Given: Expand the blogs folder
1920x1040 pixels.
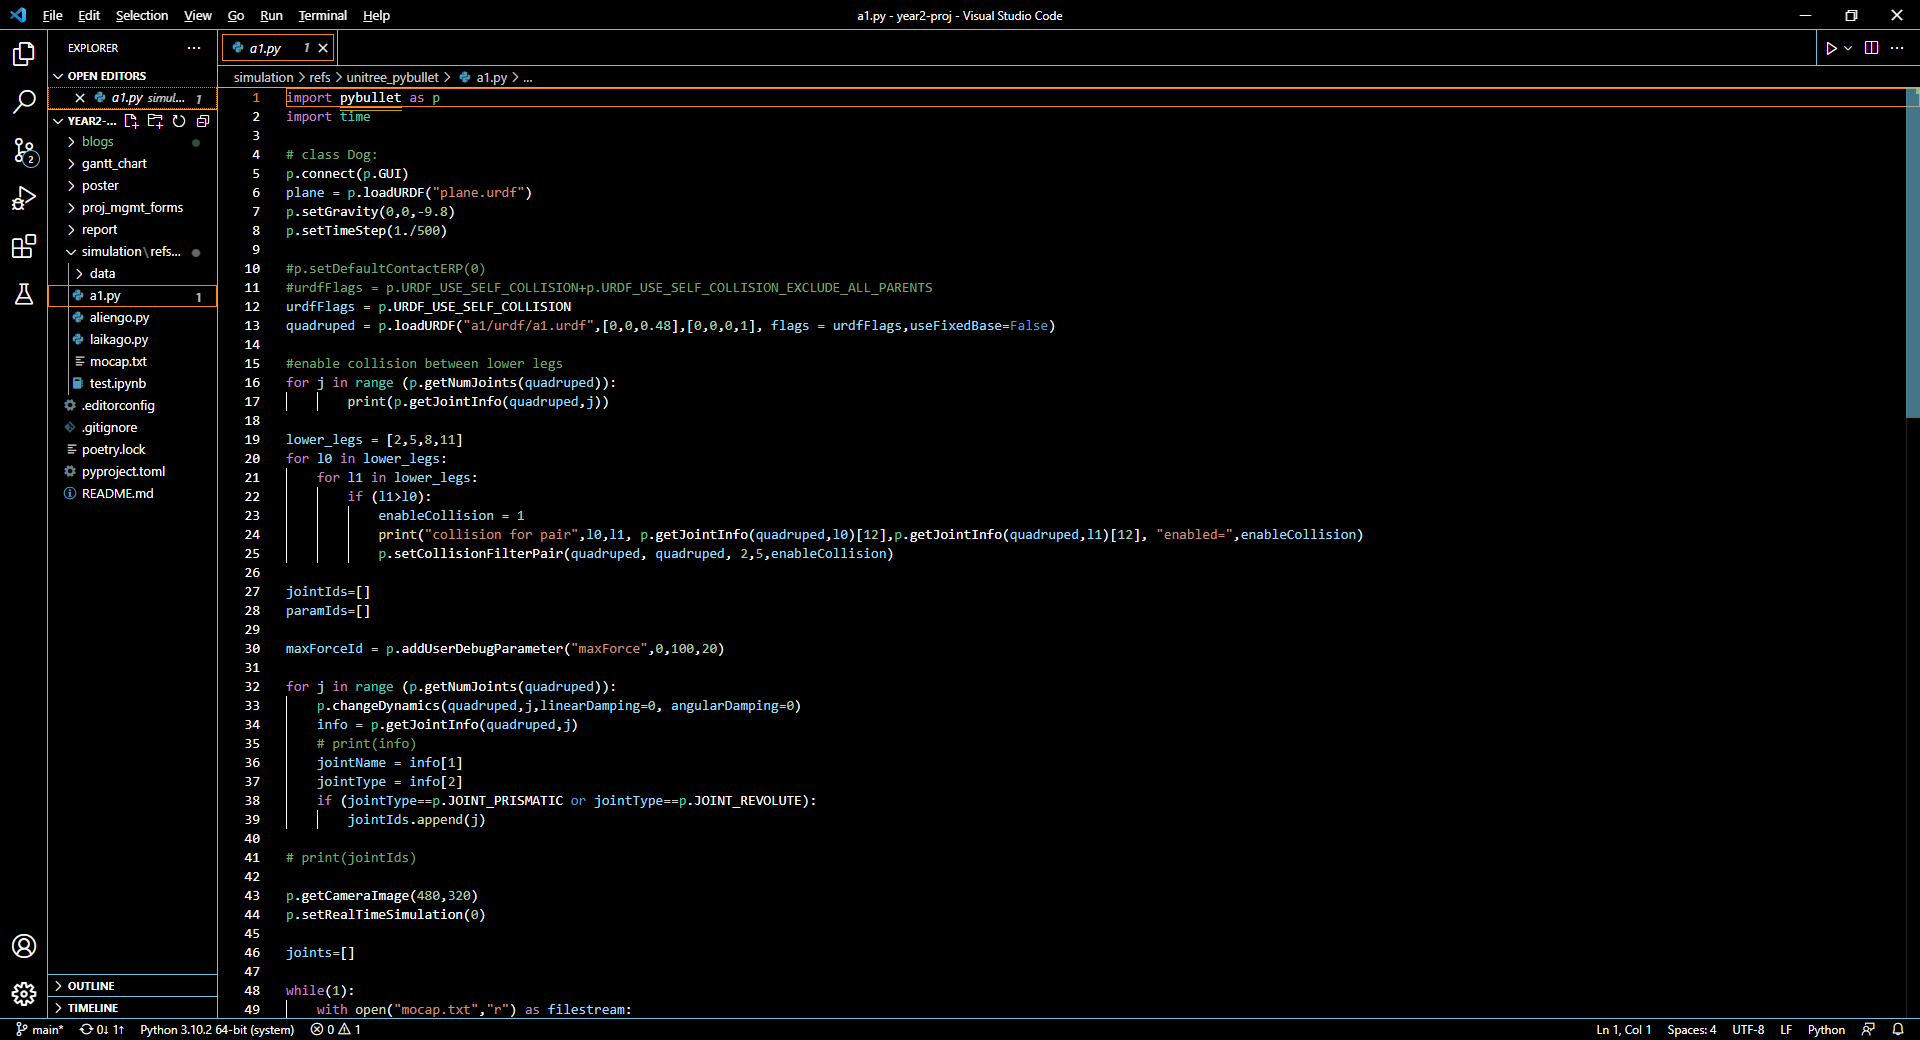Looking at the screenshot, I should (132, 142).
